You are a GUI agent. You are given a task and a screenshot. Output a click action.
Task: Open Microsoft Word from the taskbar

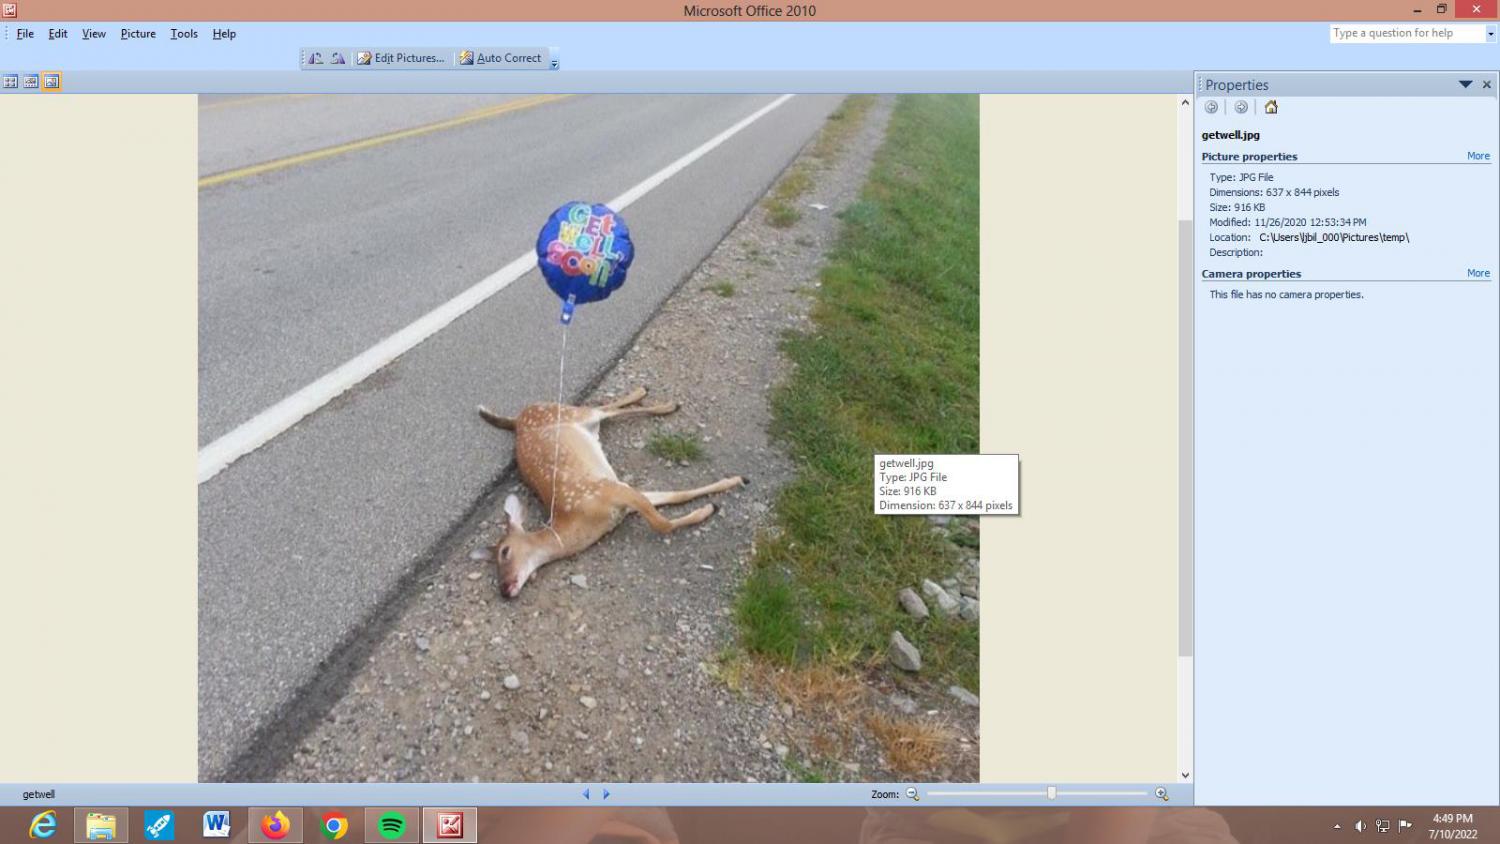[x=217, y=825]
